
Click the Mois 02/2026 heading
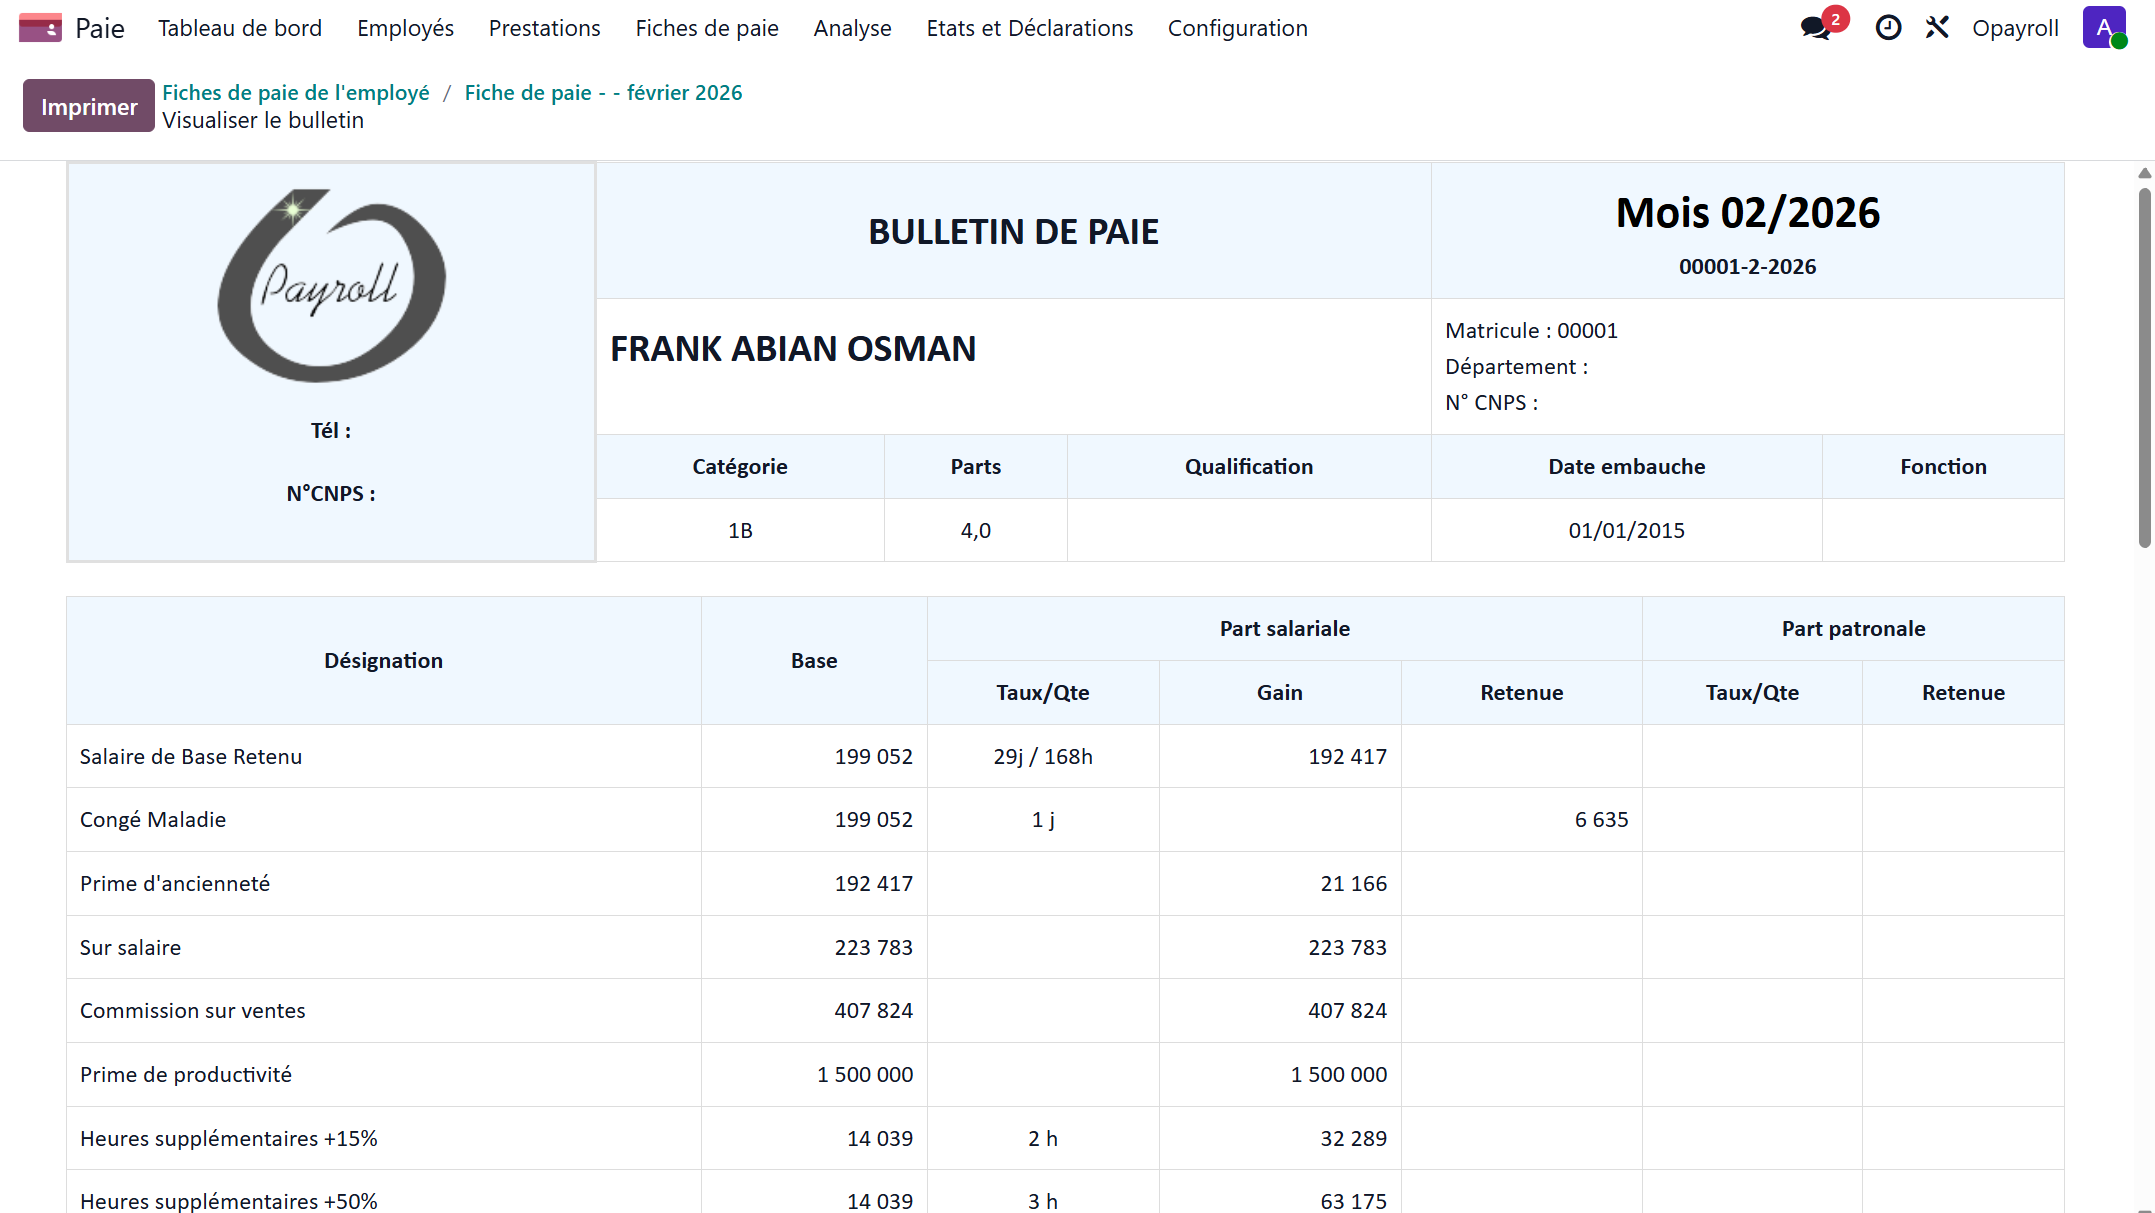1747,213
